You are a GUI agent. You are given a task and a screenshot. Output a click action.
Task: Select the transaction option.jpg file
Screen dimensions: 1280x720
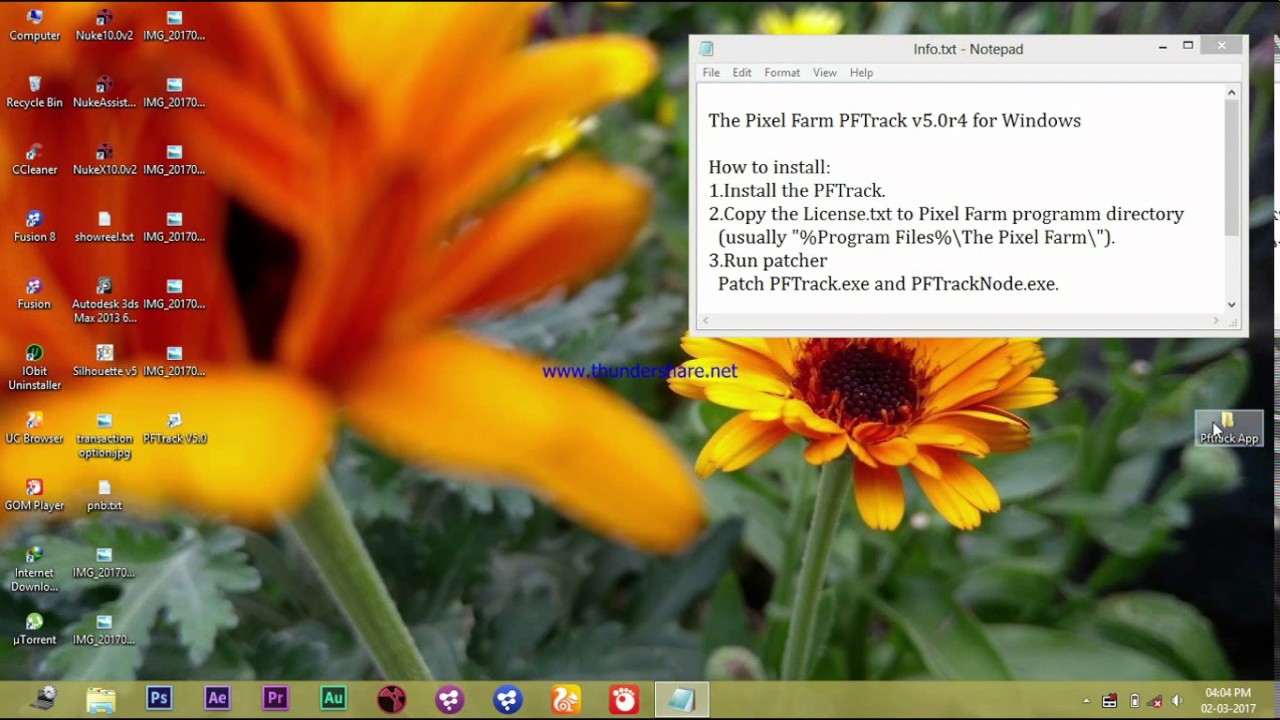104,435
